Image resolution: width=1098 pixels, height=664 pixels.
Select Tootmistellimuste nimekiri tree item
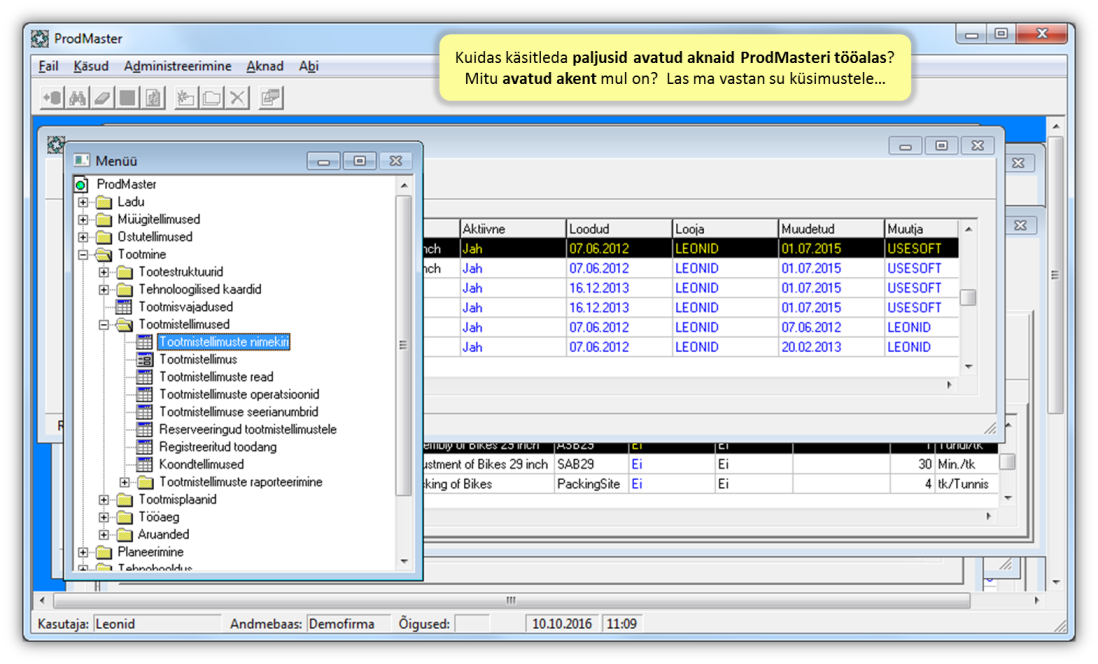(223, 342)
